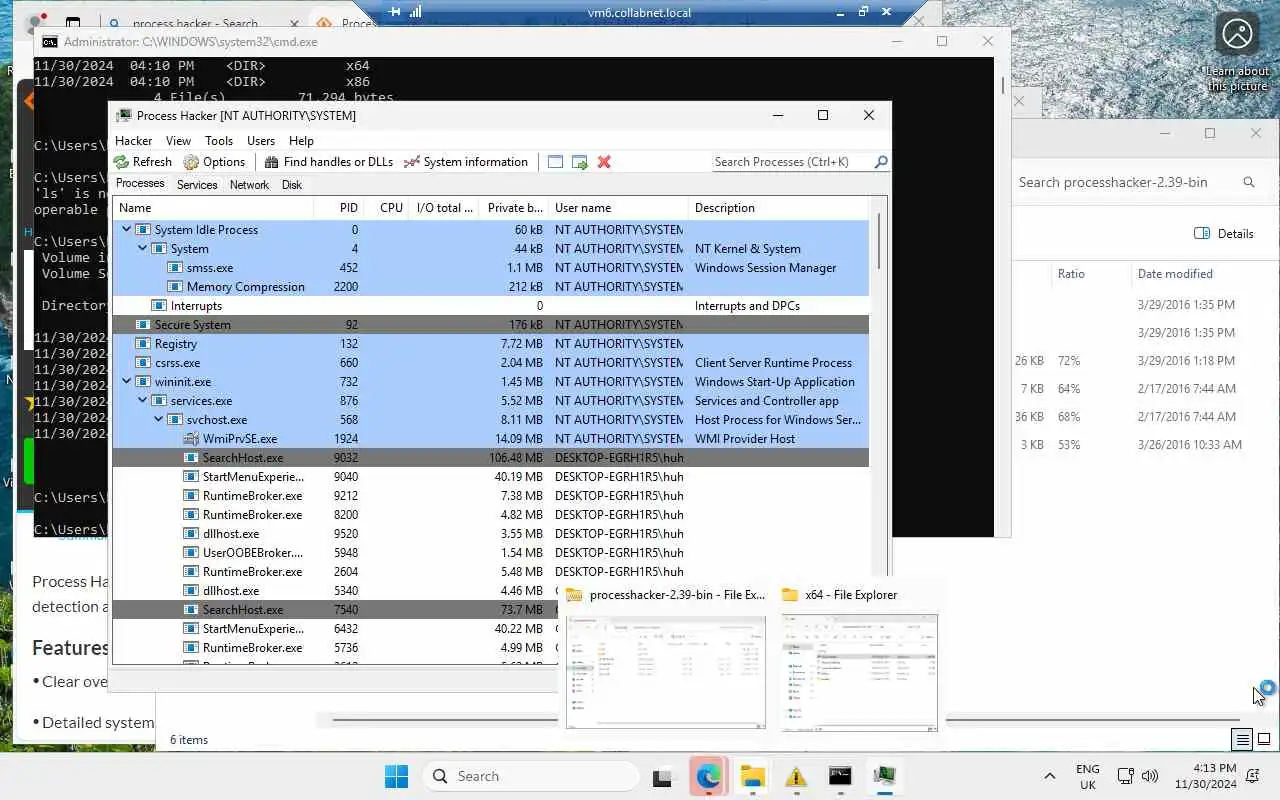
Task: Select RuntimeBroker.exe with PID 9212
Action: pyautogui.click(x=491, y=496)
